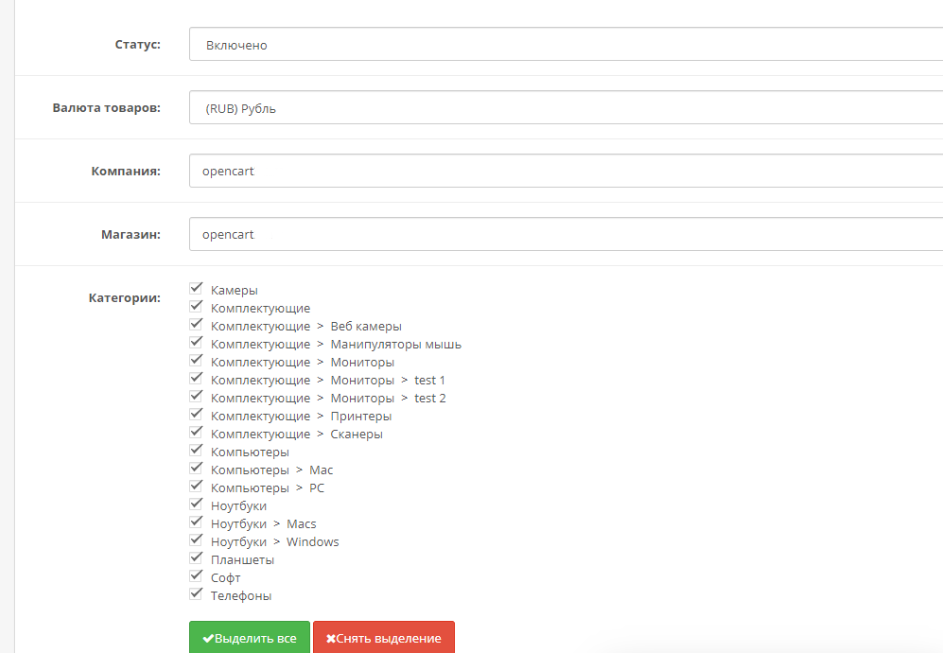Image resolution: width=943 pixels, height=653 pixels.
Task: Uncheck Комплектующие > Принтеры checkbox
Action: click(196, 415)
